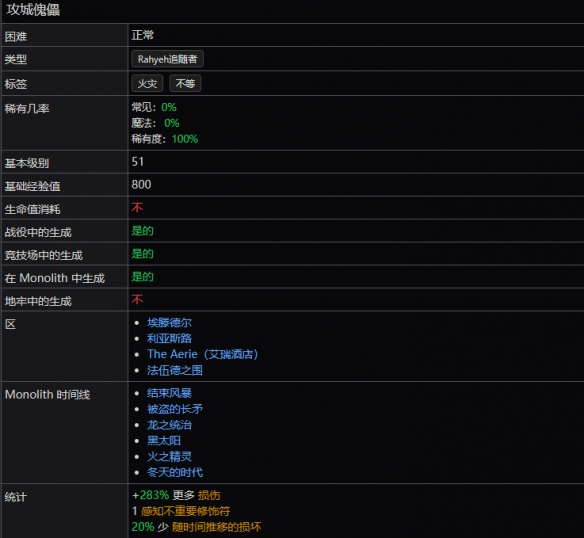Click 是的 beside 在 Monolith 中生成
The image size is (584, 538).
142,277
